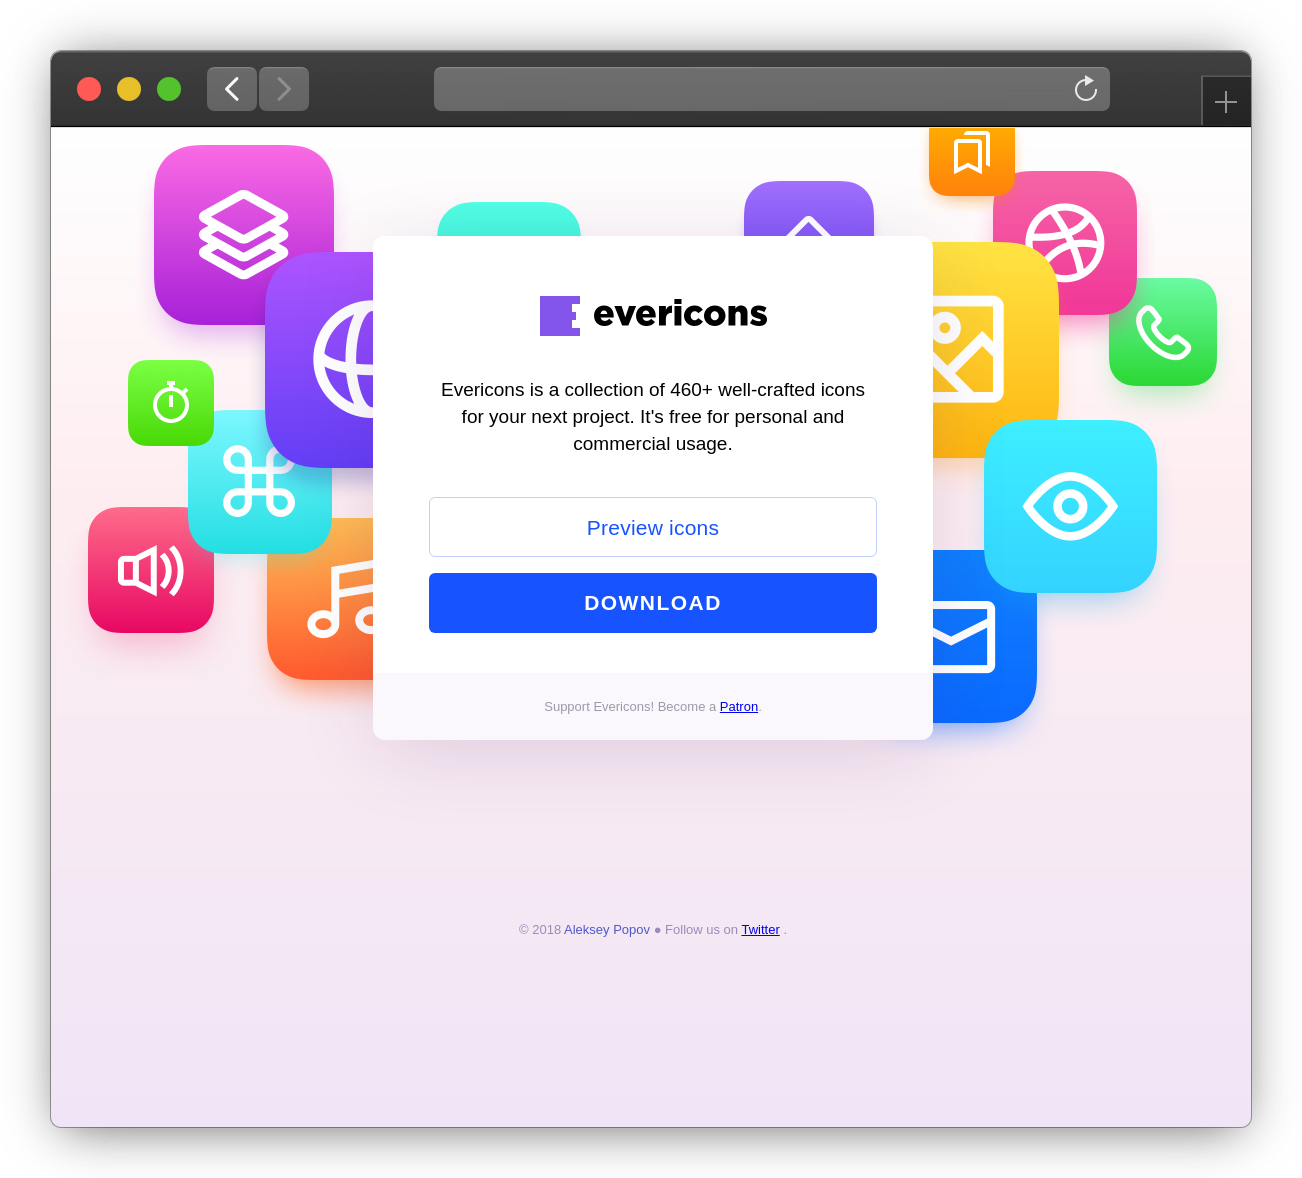The image size is (1302, 1178).
Task: Click the red speaker volume icon
Action: 150,570
